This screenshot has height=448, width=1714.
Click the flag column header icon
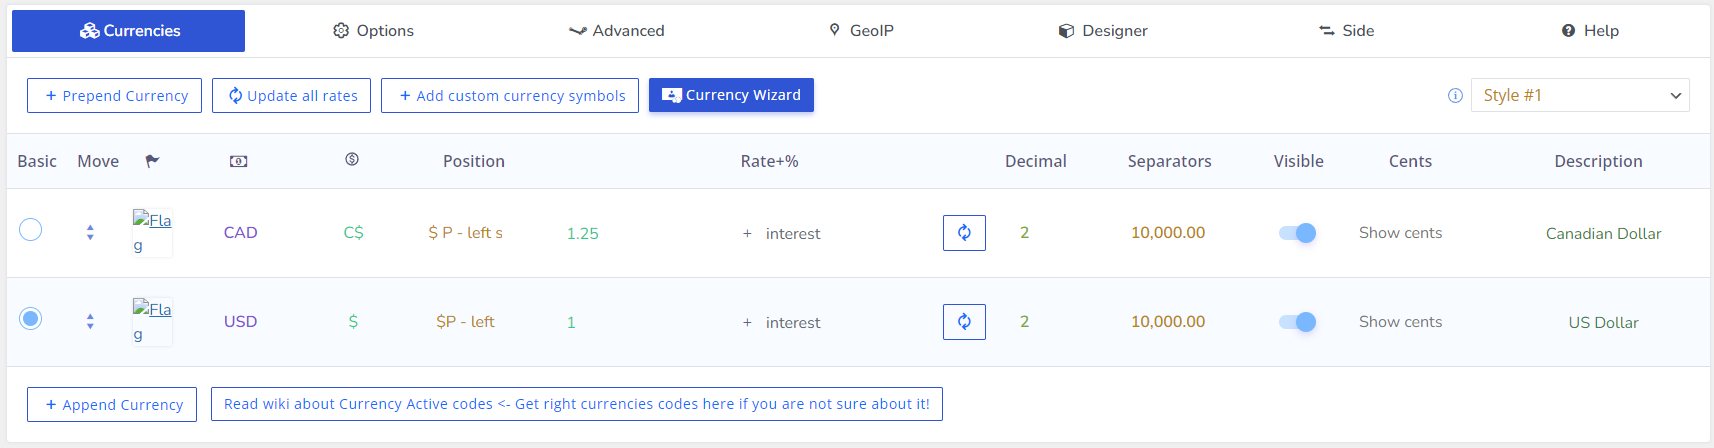(x=152, y=161)
